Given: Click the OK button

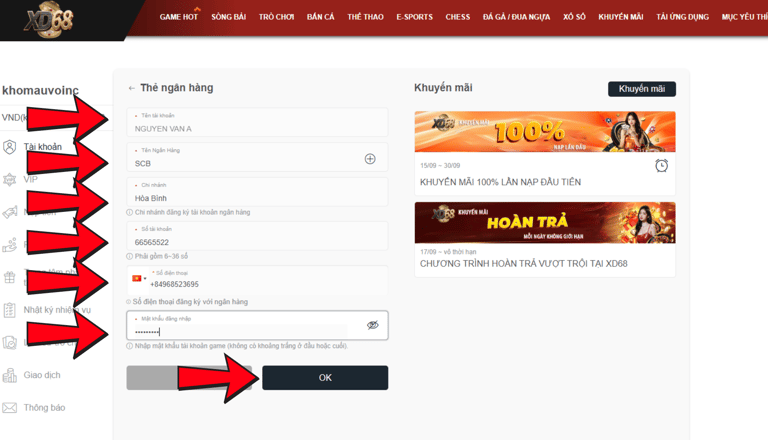Looking at the screenshot, I should click(325, 378).
